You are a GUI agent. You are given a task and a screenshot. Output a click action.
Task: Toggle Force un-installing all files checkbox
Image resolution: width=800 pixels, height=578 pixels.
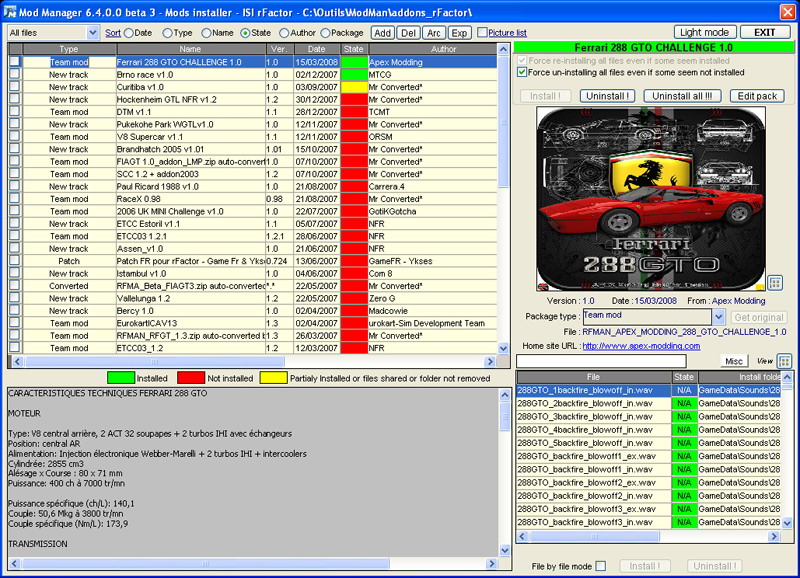pyautogui.click(x=521, y=73)
